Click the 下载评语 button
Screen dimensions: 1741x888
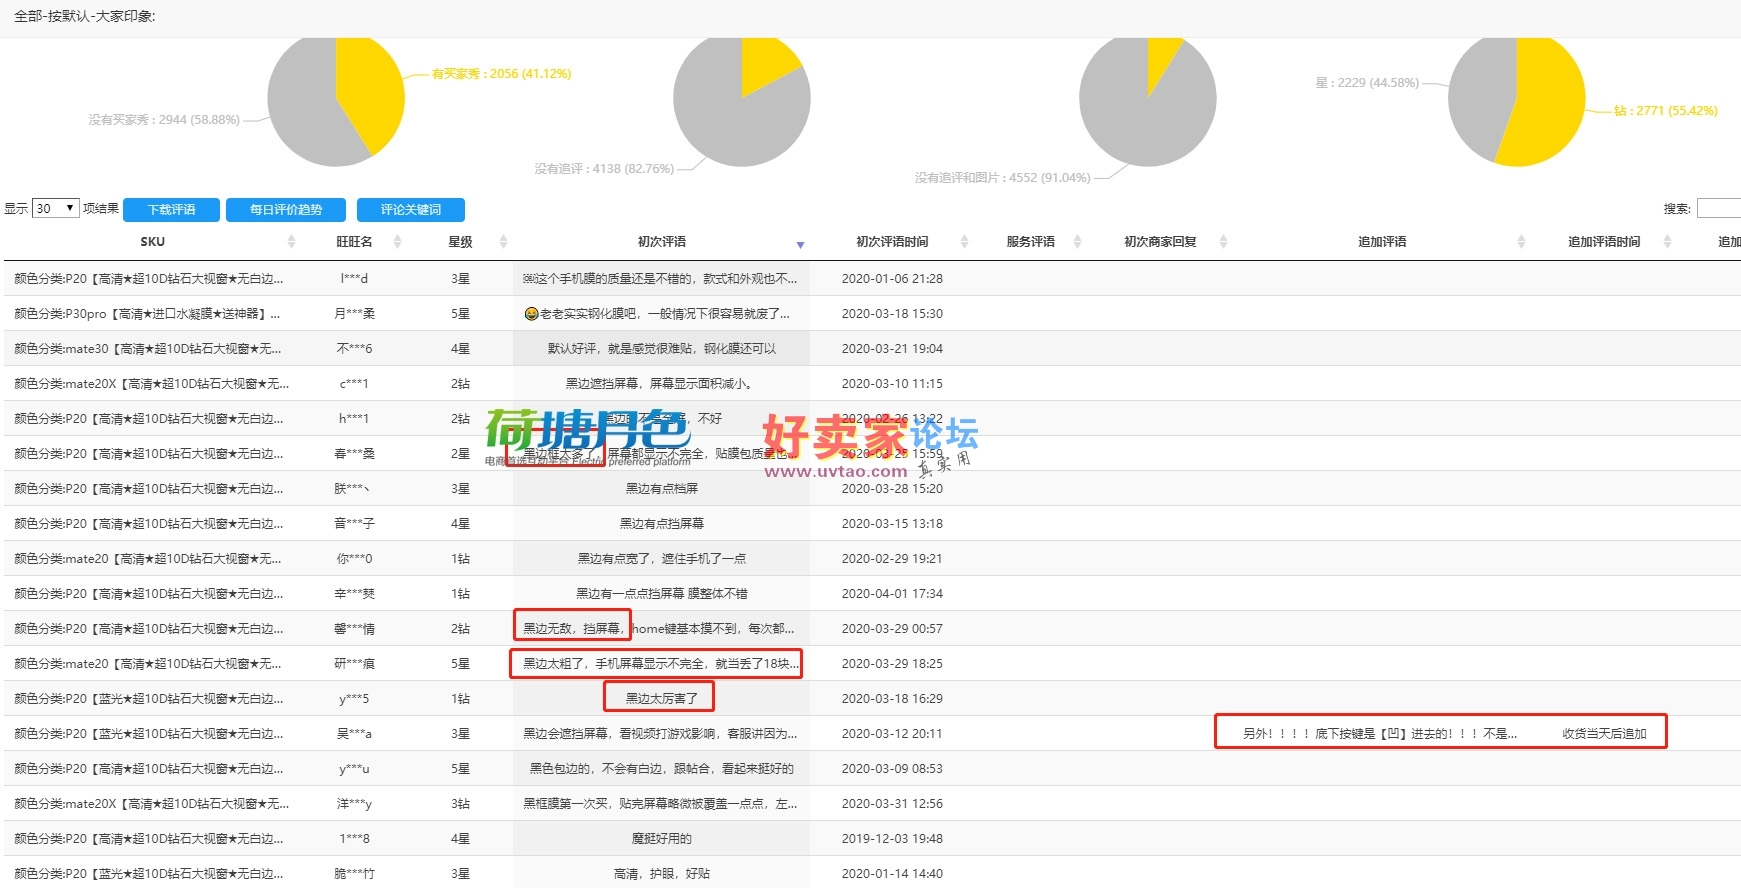click(x=171, y=210)
